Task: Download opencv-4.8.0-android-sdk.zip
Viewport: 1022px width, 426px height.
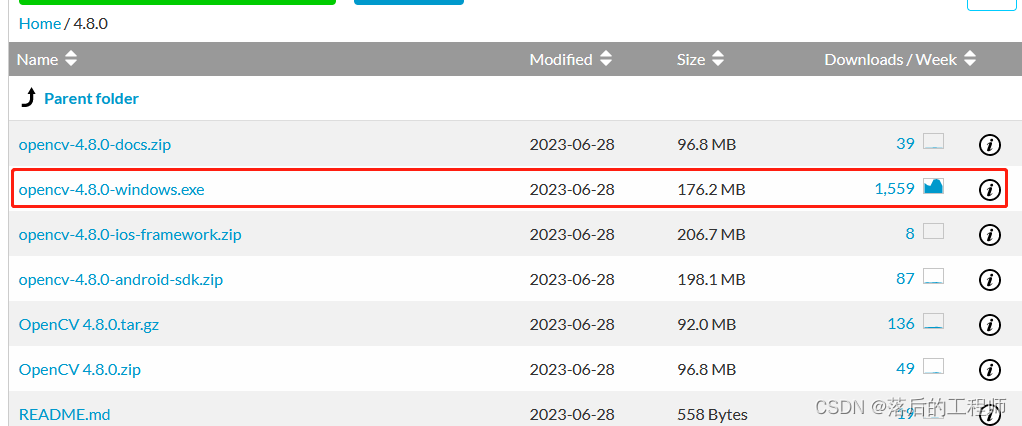Action: (121, 280)
